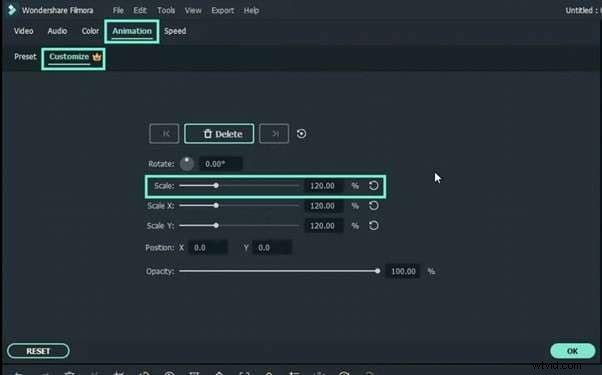The height and width of the screenshot is (375, 602).
Task: Click the Scale Y 120.00 value field
Action: tap(324, 226)
